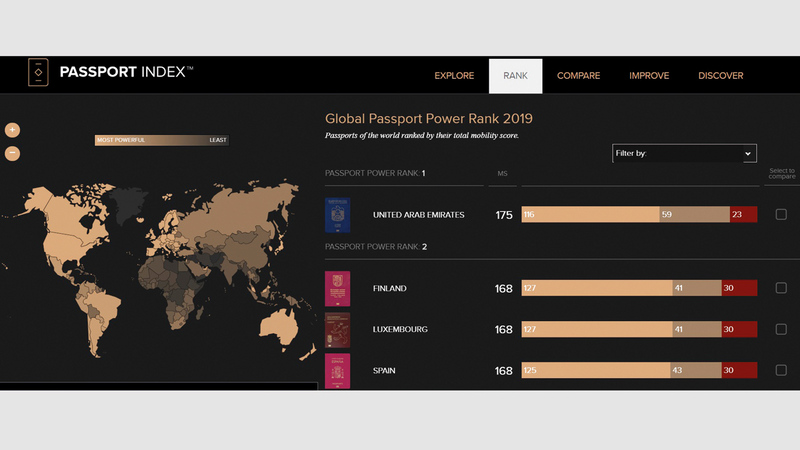The height and width of the screenshot is (450, 800).
Task: Click the Luxembourg country name
Action: (400, 330)
